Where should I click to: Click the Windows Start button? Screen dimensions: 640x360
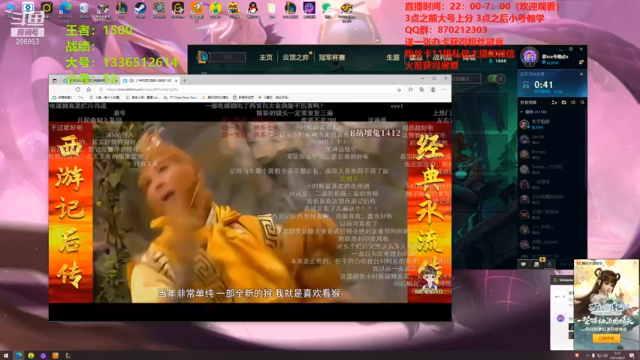pos(6,356)
